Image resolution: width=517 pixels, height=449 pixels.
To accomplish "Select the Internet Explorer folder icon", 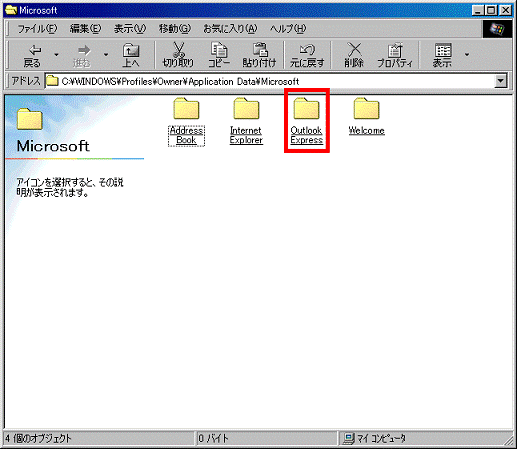I will [246, 108].
